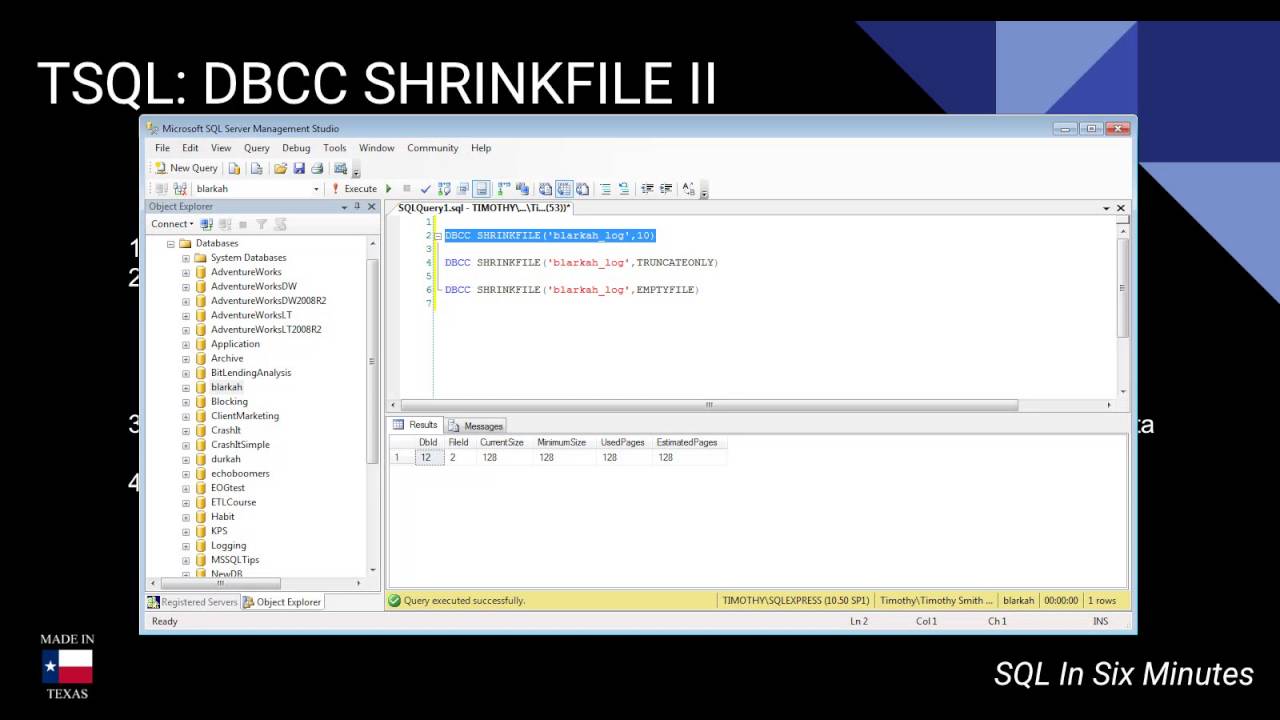Click the Cancel Executing Query square icon
The height and width of the screenshot is (720, 1280).
click(x=406, y=188)
